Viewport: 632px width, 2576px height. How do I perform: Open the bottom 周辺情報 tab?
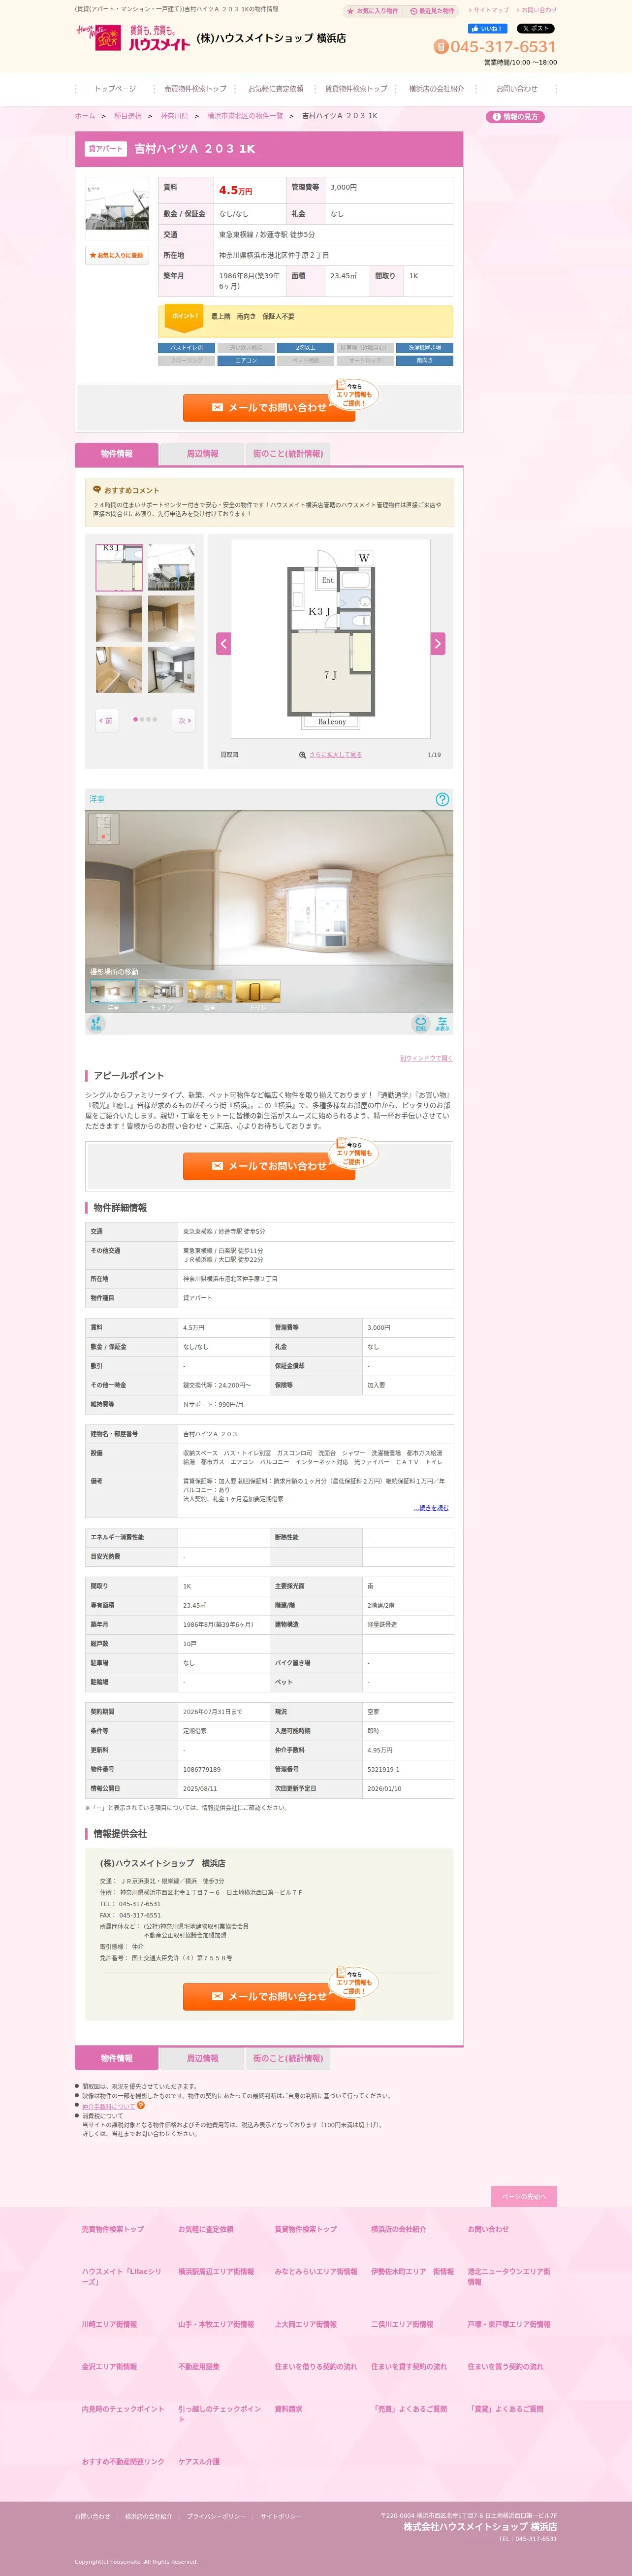point(202,2059)
